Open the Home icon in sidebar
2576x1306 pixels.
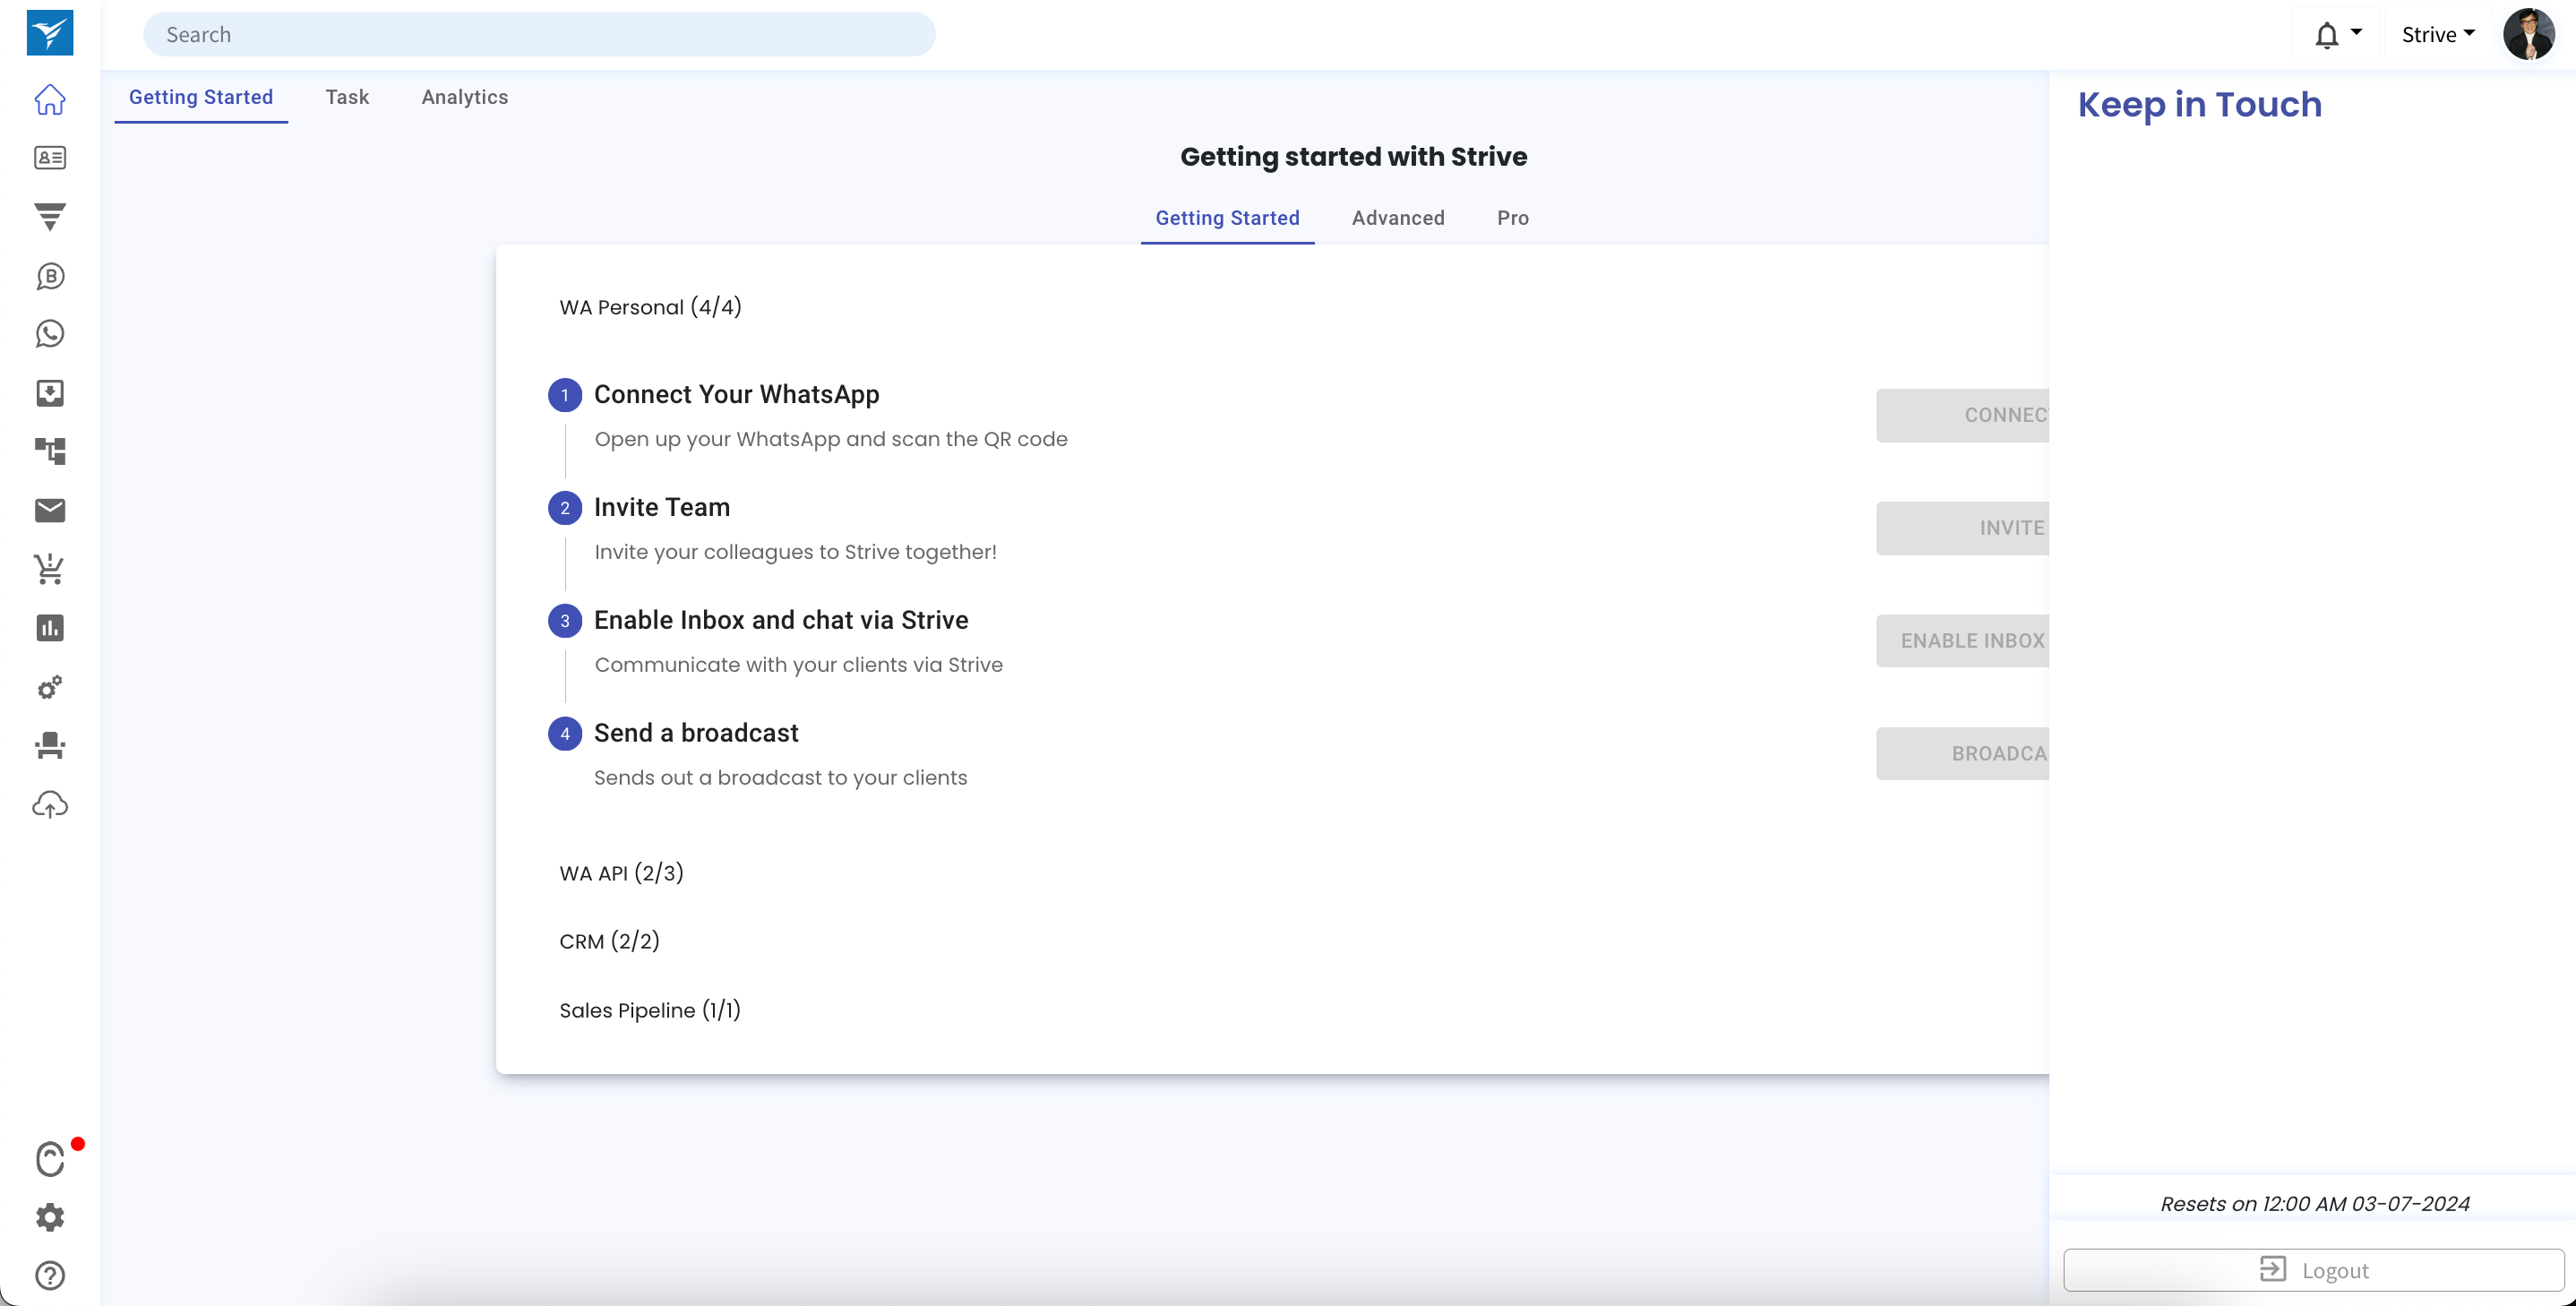(x=50, y=99)
